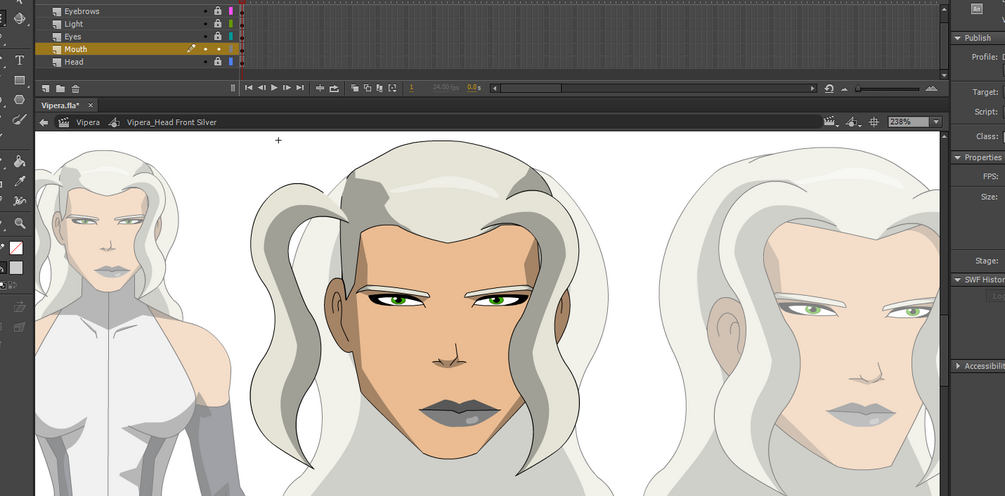This screenshot has width=1005, height=496.
Task: Click the 238% zoom field
Action: pyautogui.click(x=909, y=122)
